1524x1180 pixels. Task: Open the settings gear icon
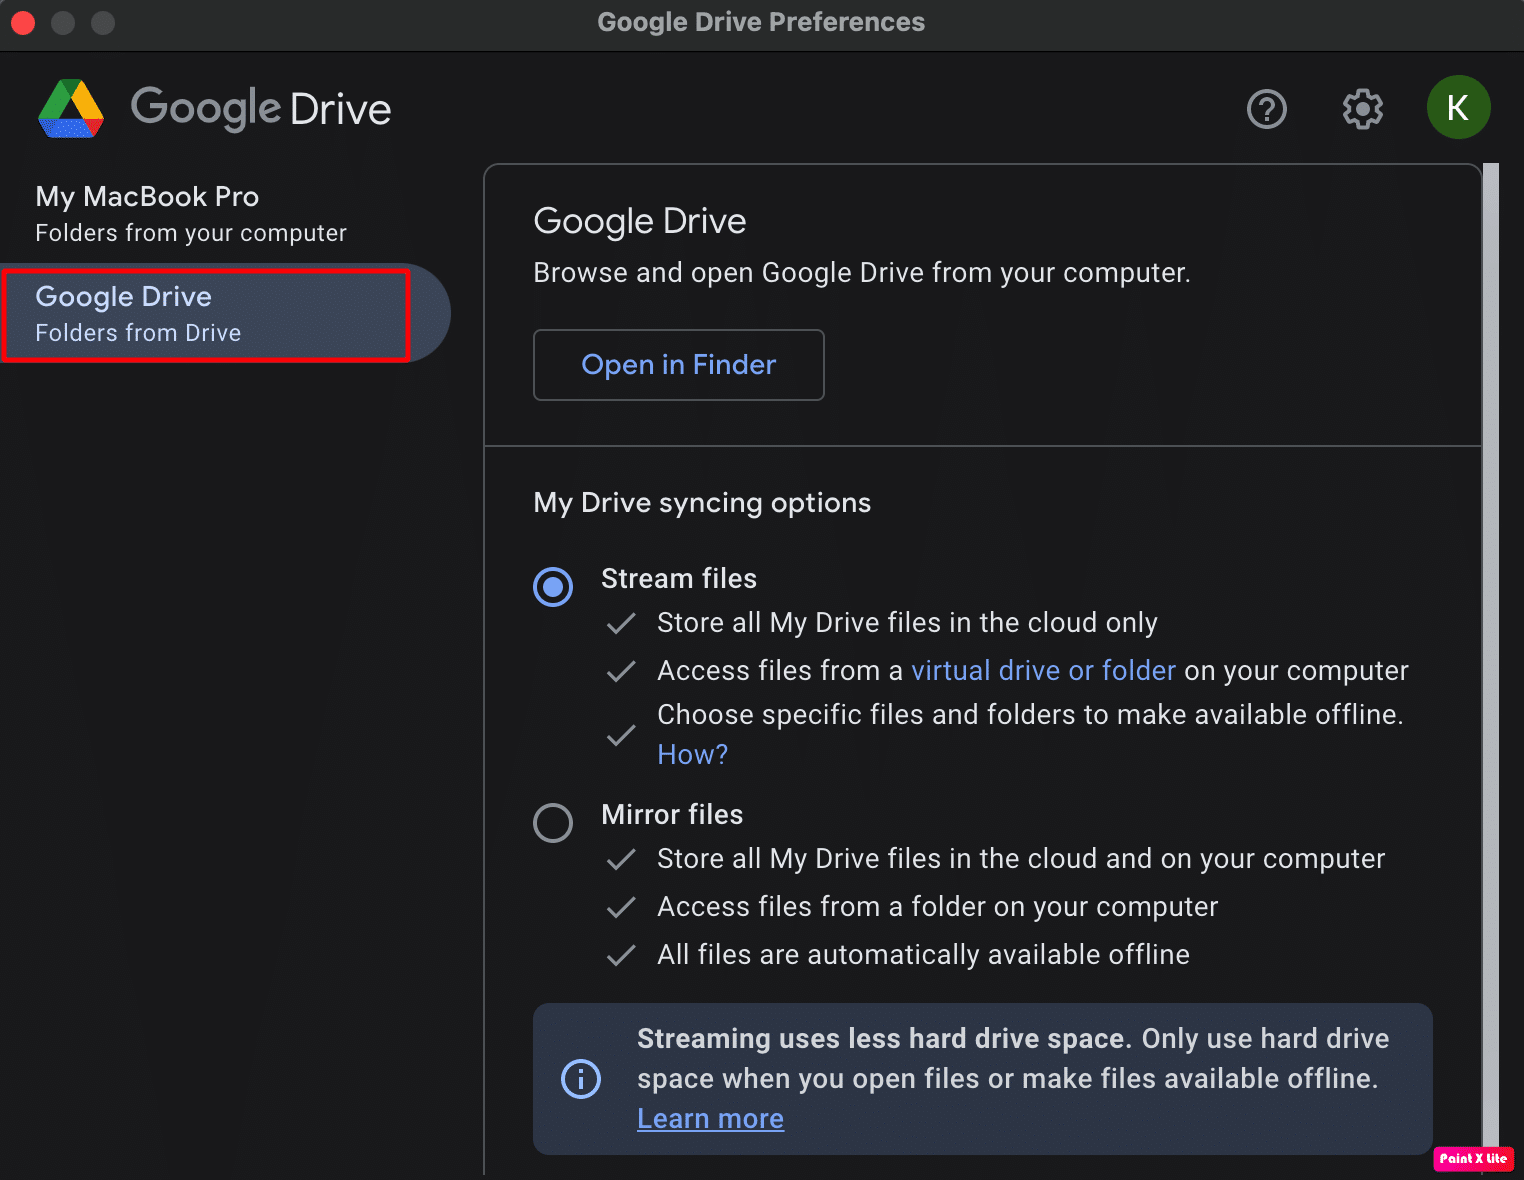(x=1362, y=109)
